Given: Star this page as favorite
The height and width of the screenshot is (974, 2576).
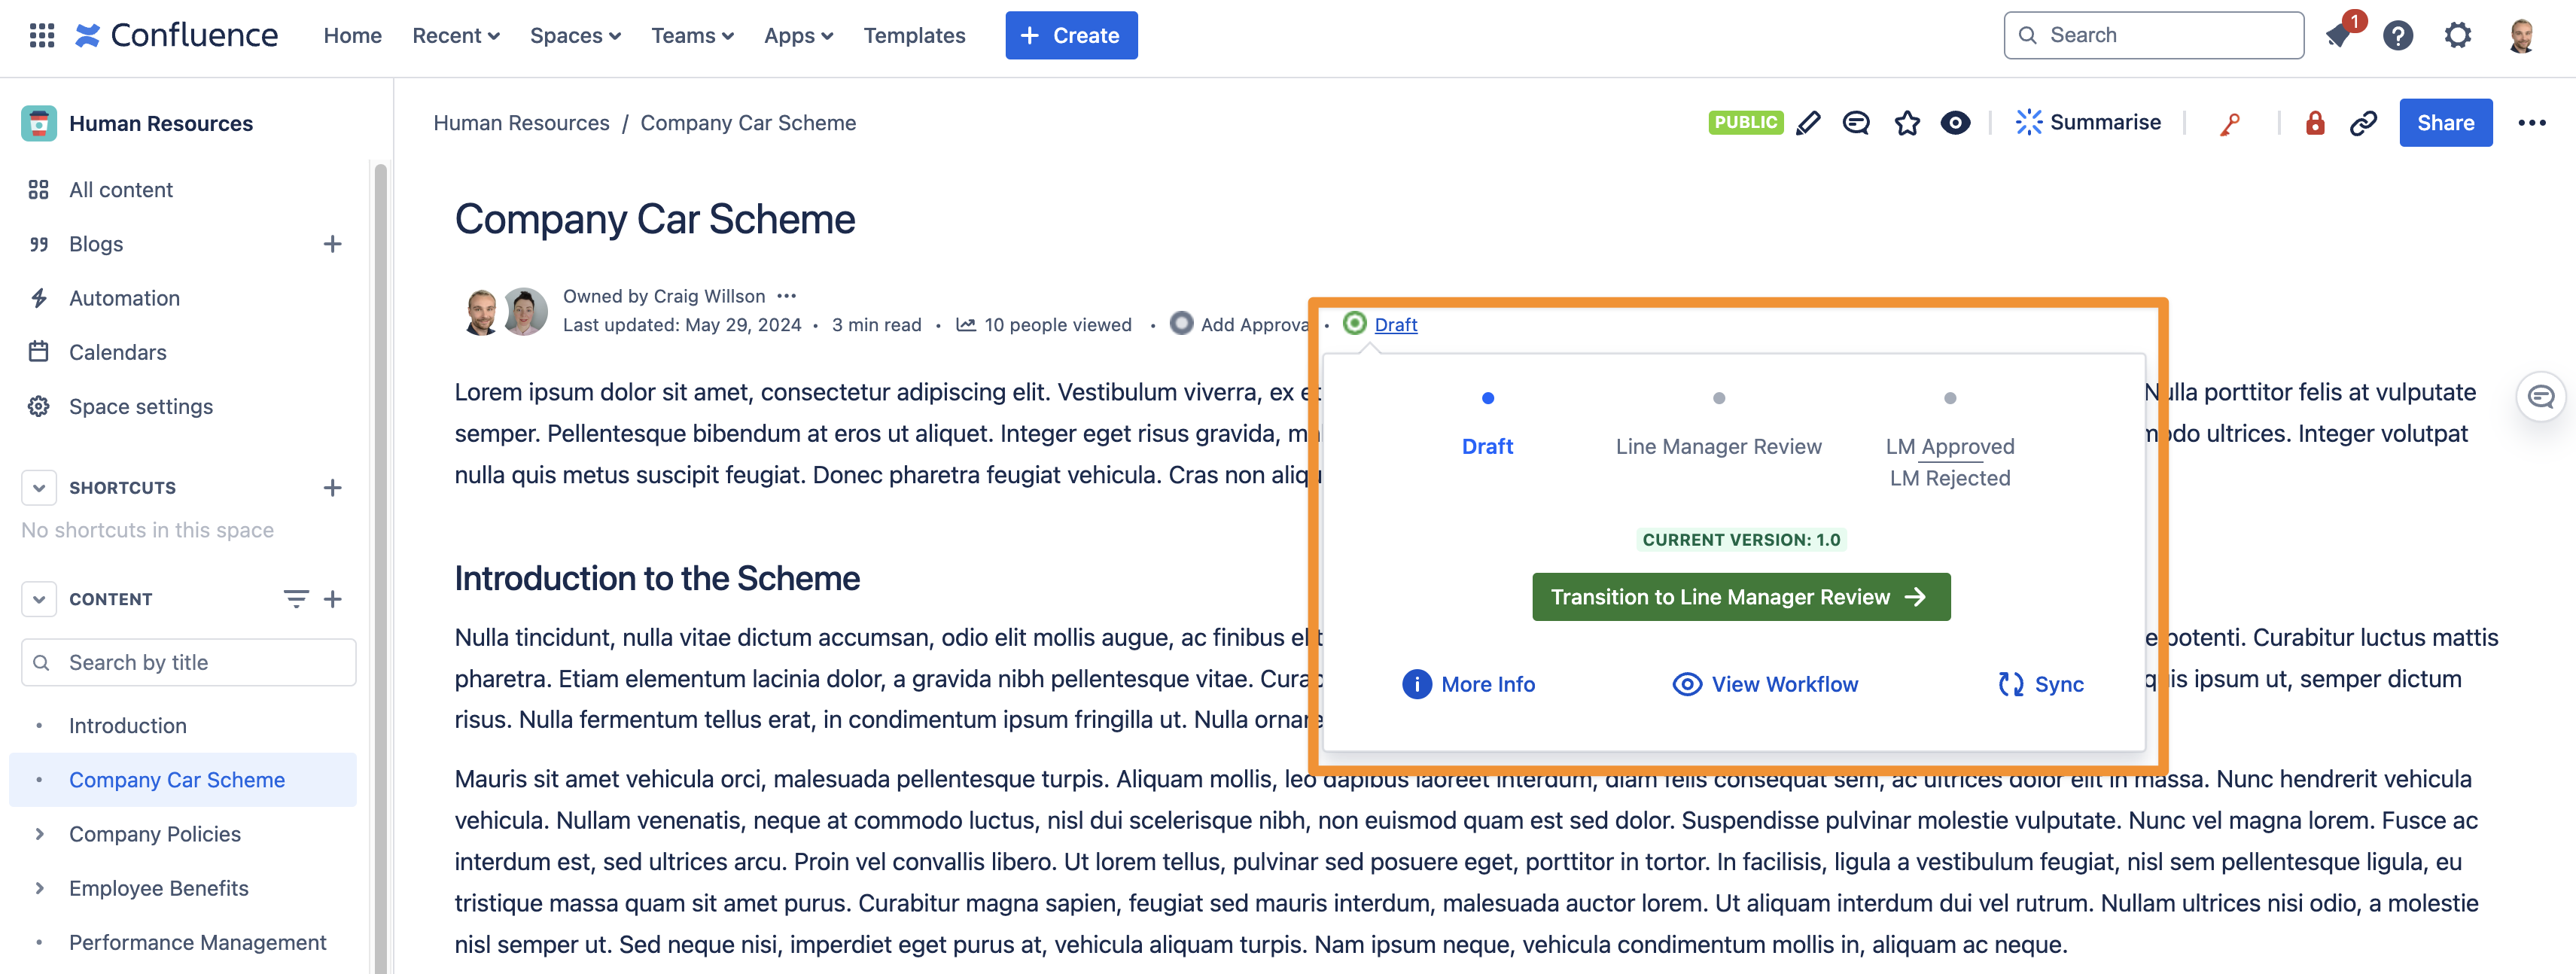Looking at the screenshot, I should click(1907, 123).
